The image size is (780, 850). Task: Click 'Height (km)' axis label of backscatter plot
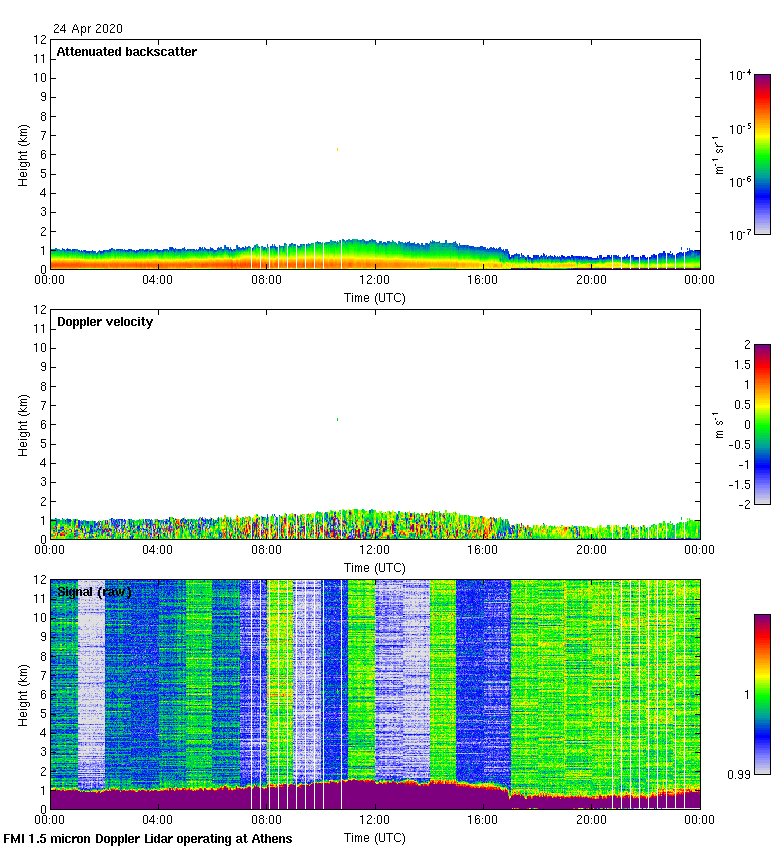pos(23,154)
